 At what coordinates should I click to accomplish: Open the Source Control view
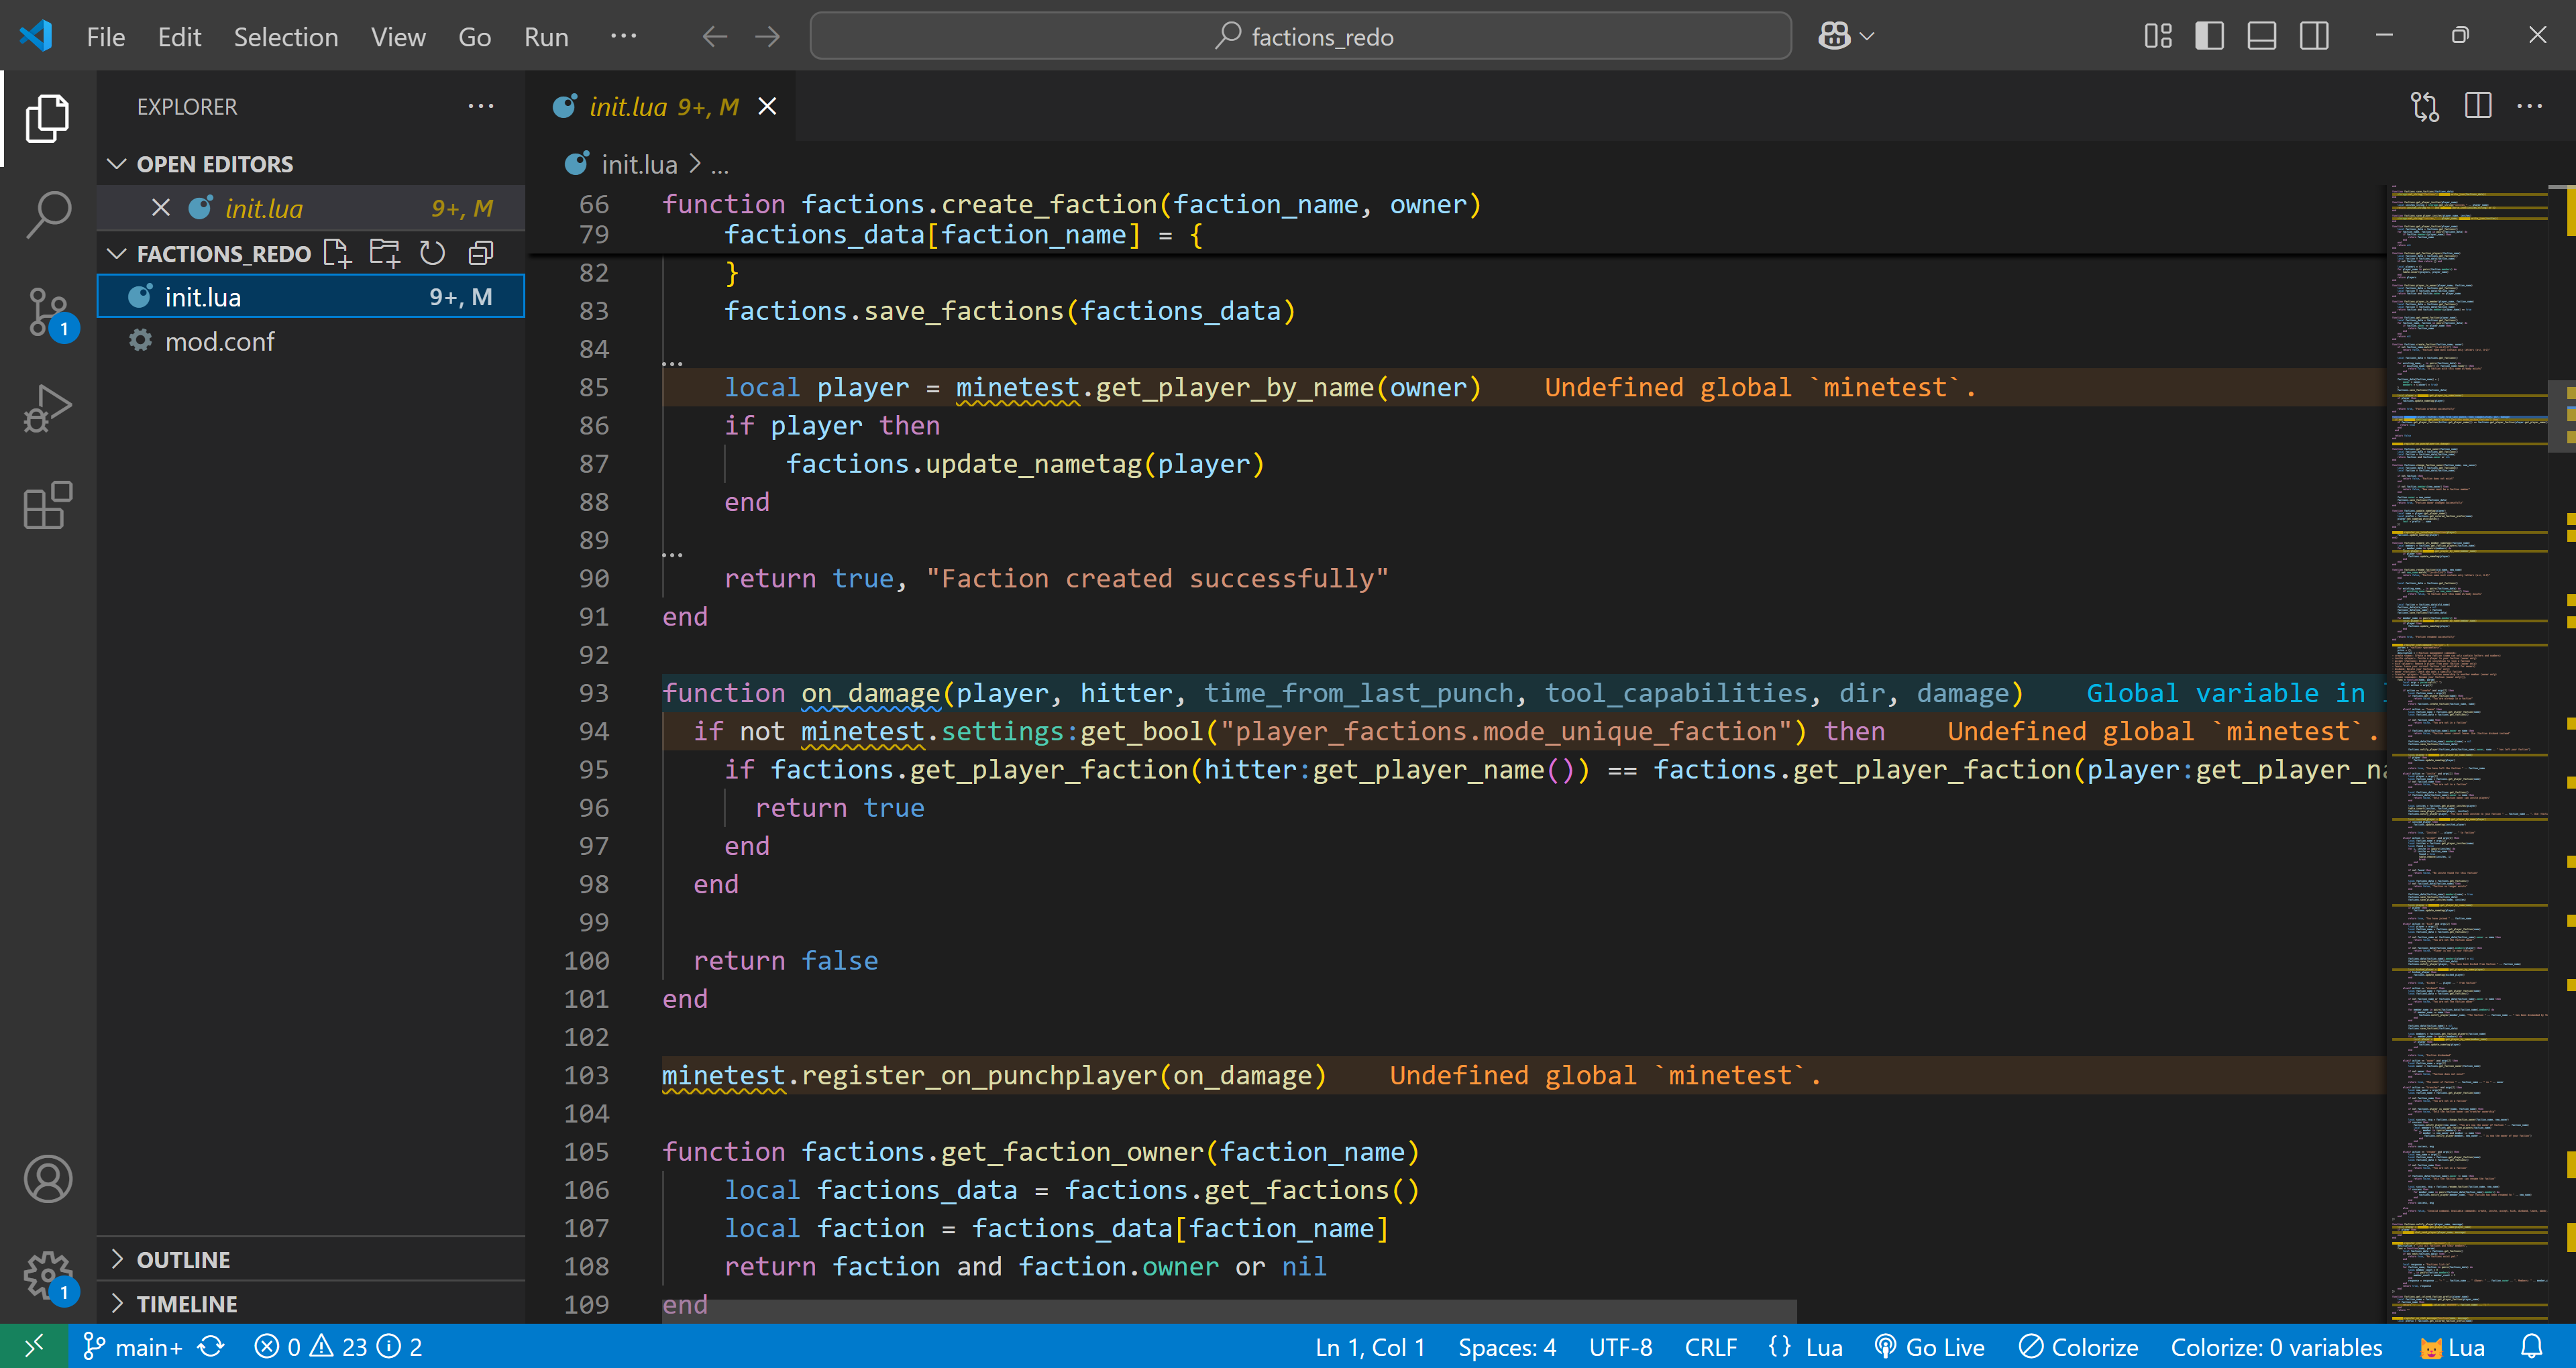47,311
